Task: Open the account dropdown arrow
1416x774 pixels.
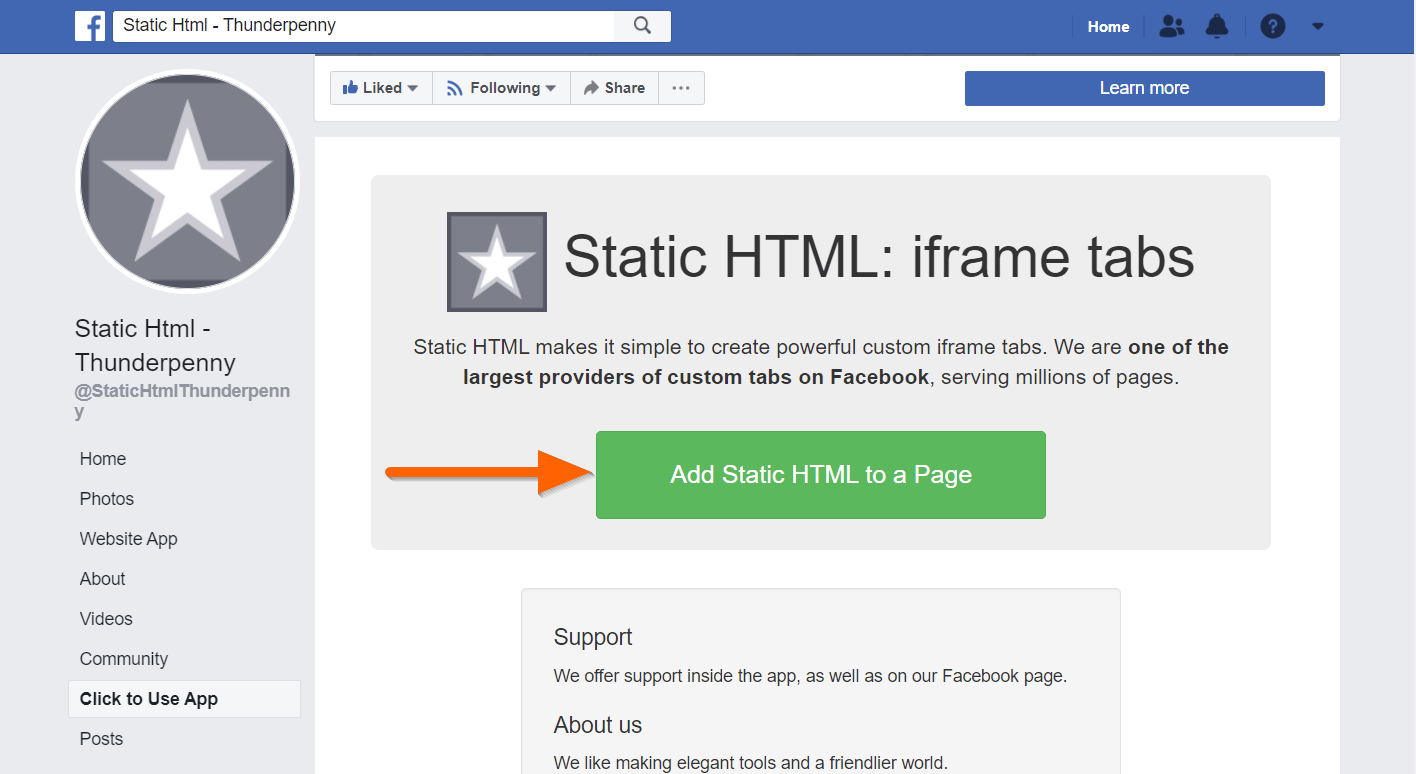Action: pyautogui.click(x=1318, y=27)
